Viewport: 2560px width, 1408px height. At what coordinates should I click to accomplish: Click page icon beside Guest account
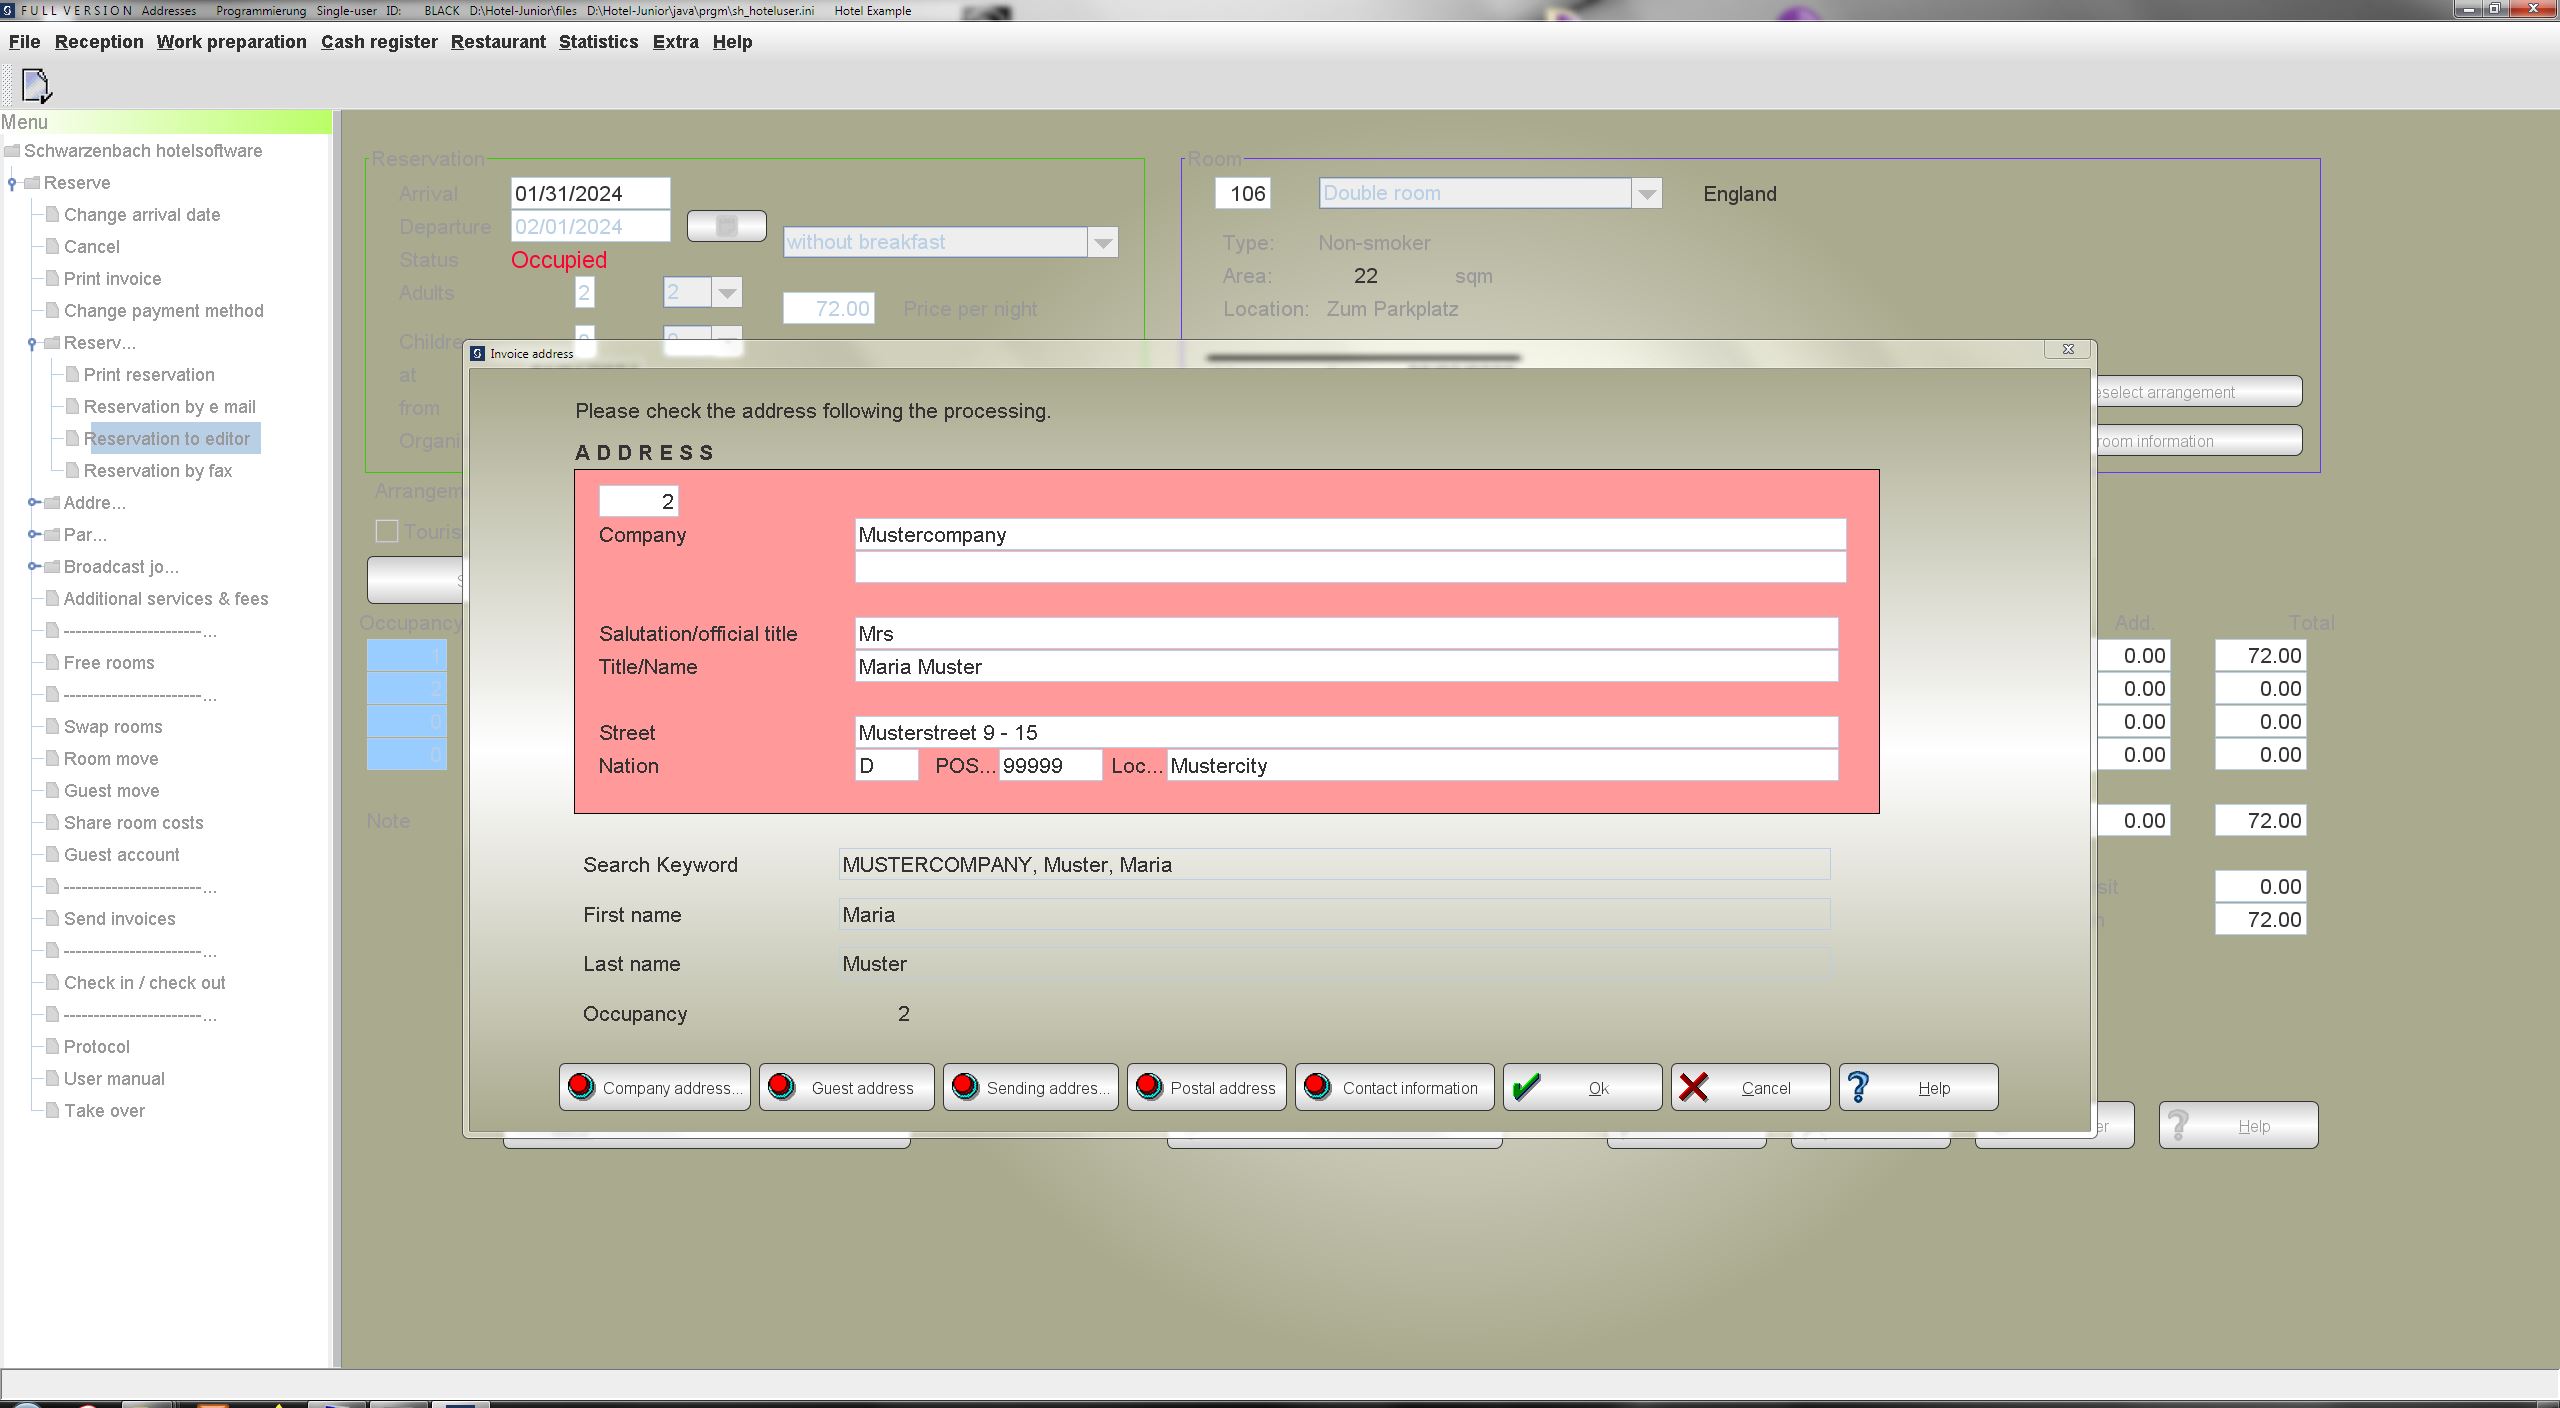[52, 854]
